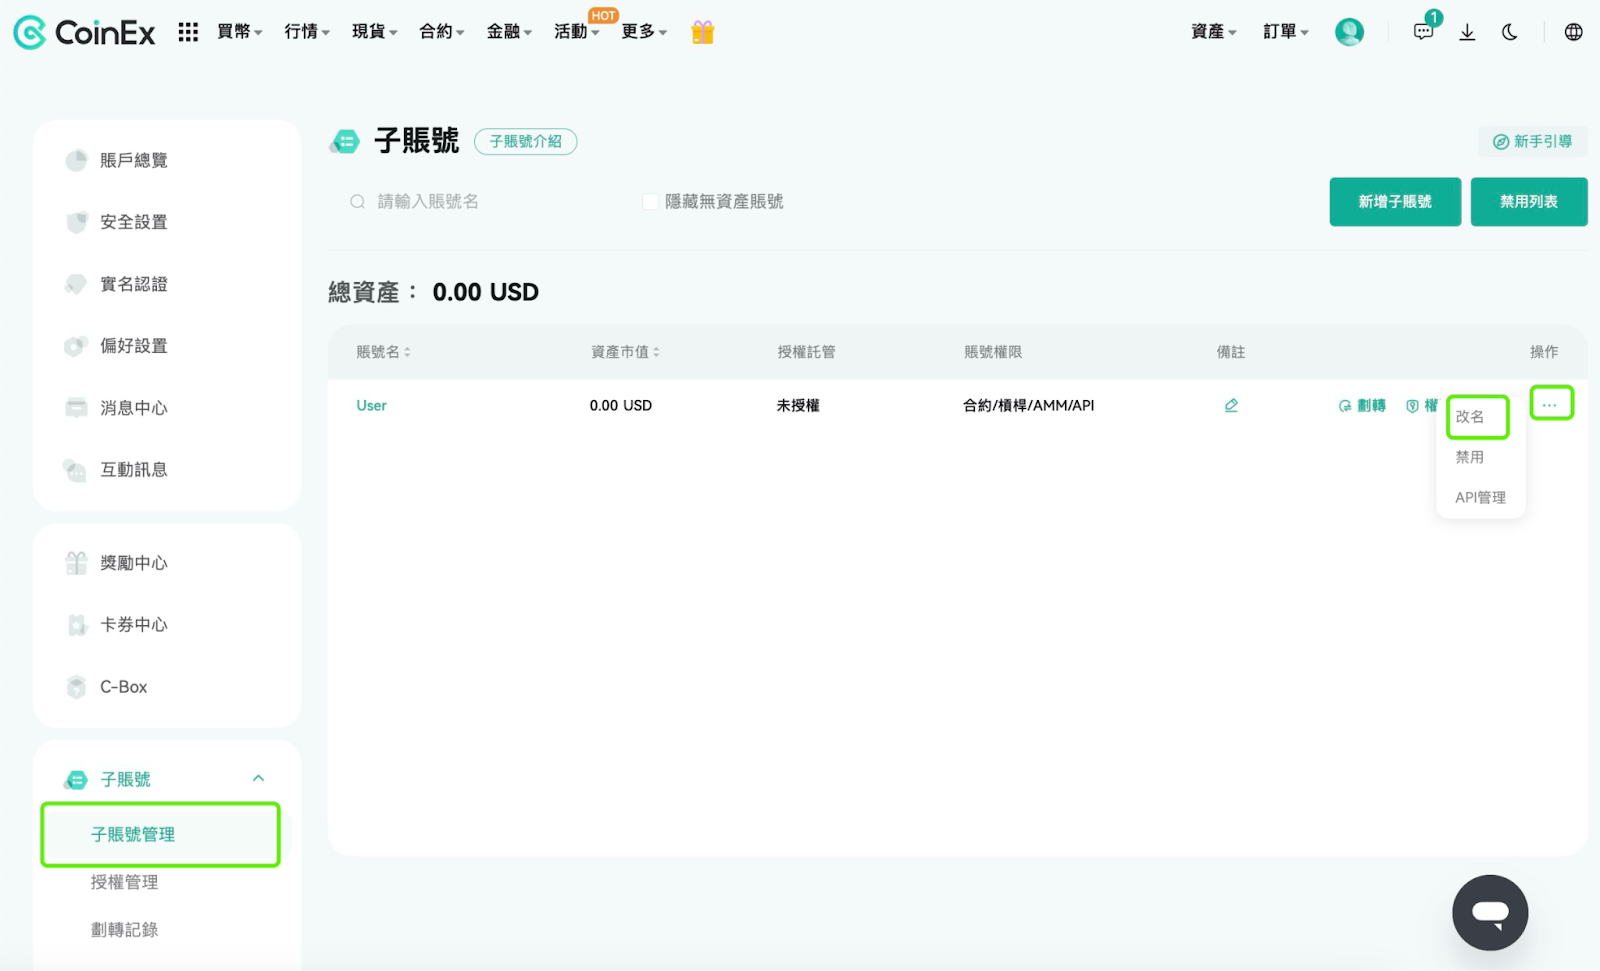
Task: Click the three-dots more actions button
Action: pos(1550,404)
